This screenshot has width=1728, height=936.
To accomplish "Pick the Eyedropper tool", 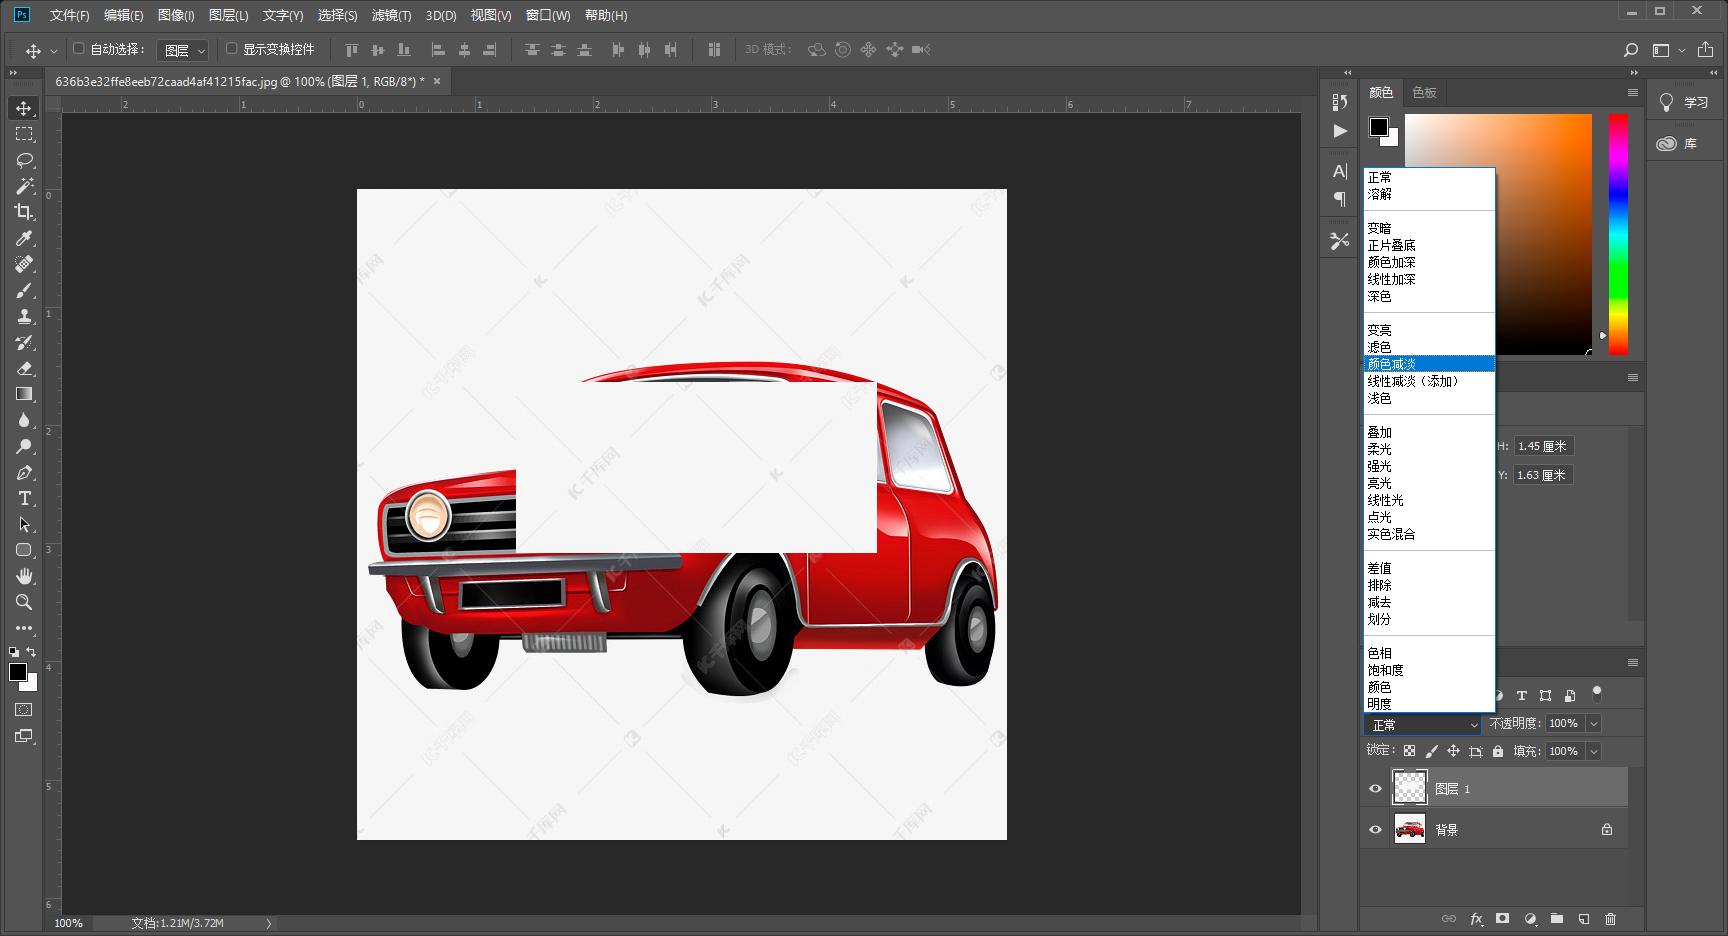I will point(24,238).
